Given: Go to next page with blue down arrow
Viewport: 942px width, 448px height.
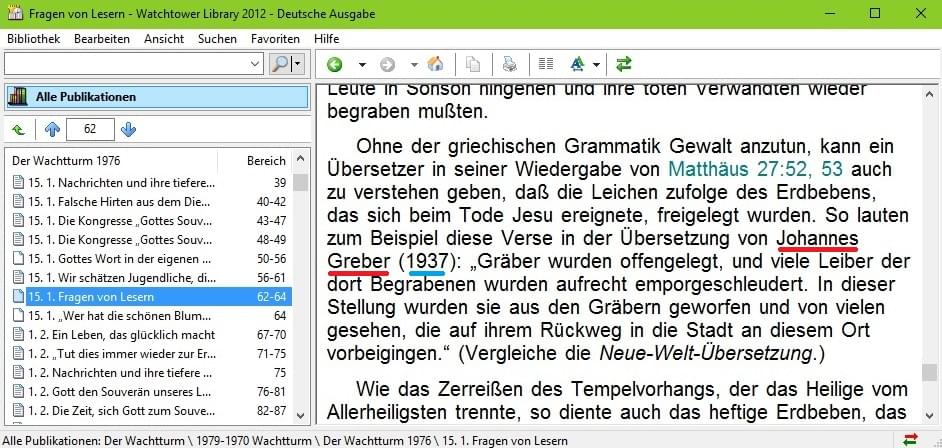Looking at the screenshot, I should [128, 129].
